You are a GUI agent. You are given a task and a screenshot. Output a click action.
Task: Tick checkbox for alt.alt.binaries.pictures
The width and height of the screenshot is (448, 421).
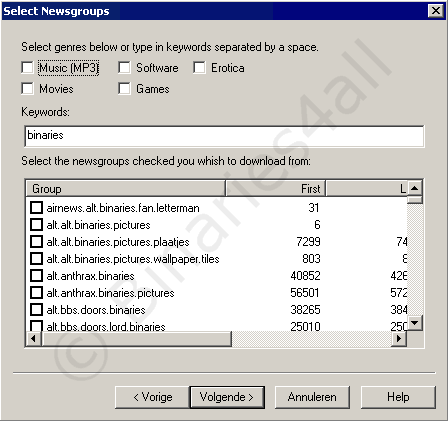click(36, 225)
